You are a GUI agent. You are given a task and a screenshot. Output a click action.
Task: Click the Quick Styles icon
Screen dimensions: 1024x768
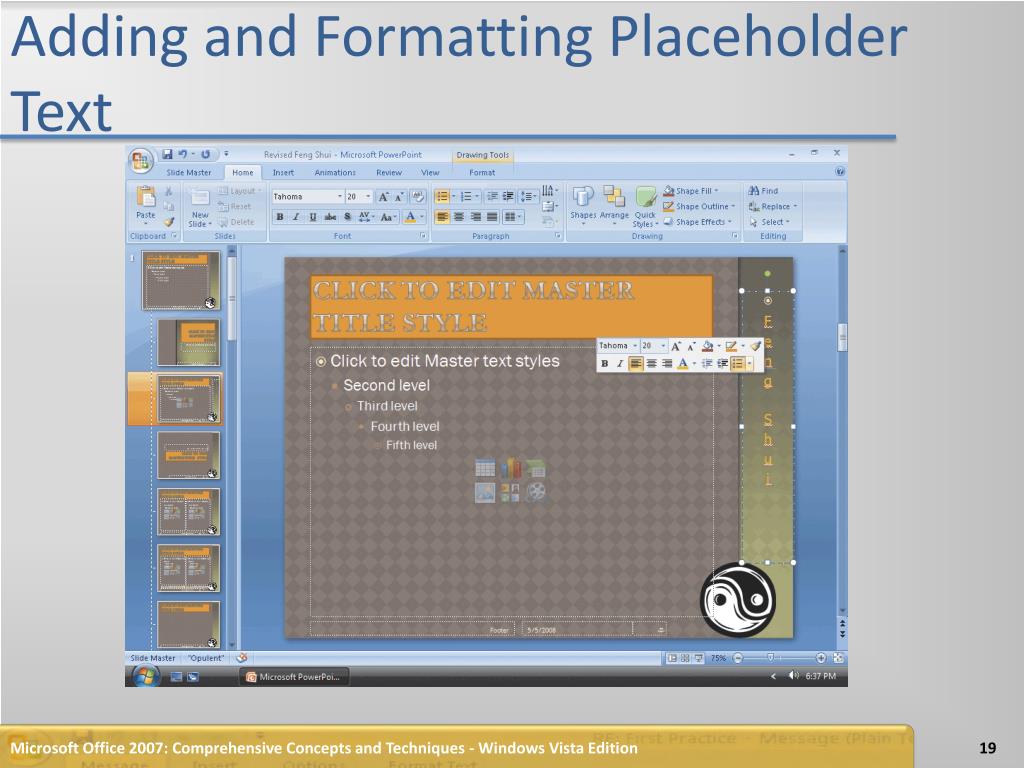pyautogui.click(x=645, y=197)
